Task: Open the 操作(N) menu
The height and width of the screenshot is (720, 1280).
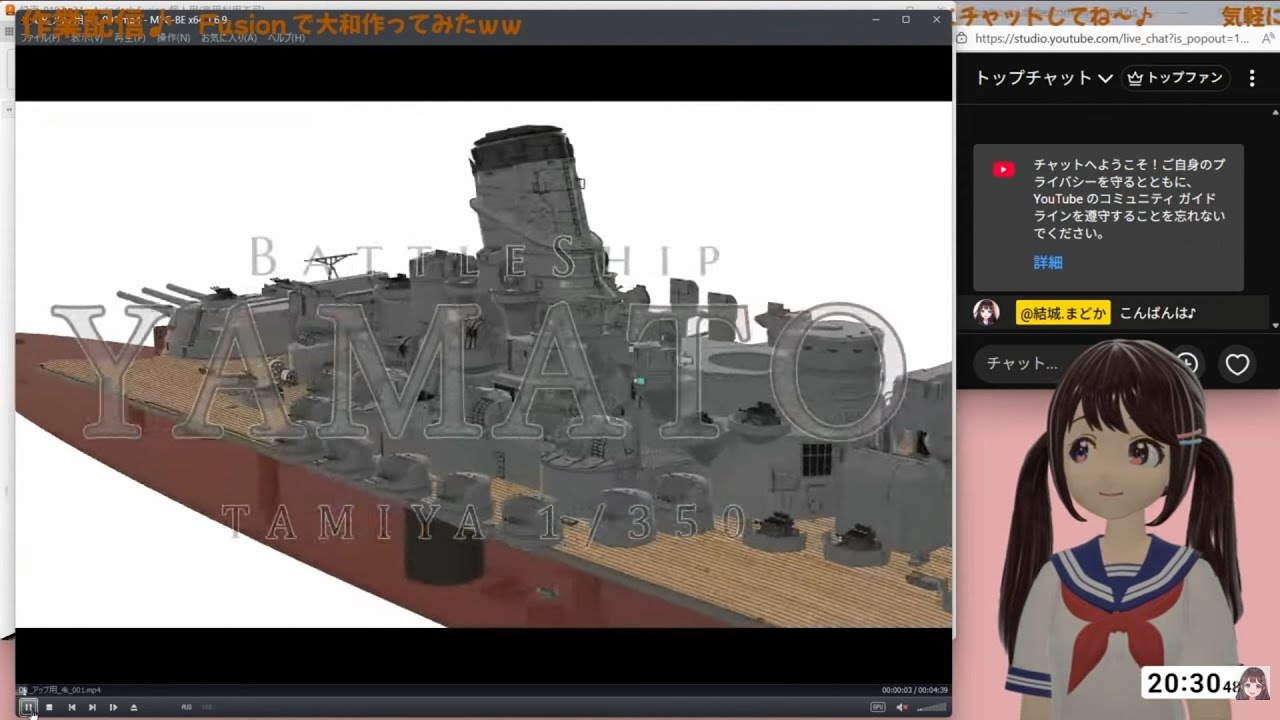Action: [x=174, y=38]
